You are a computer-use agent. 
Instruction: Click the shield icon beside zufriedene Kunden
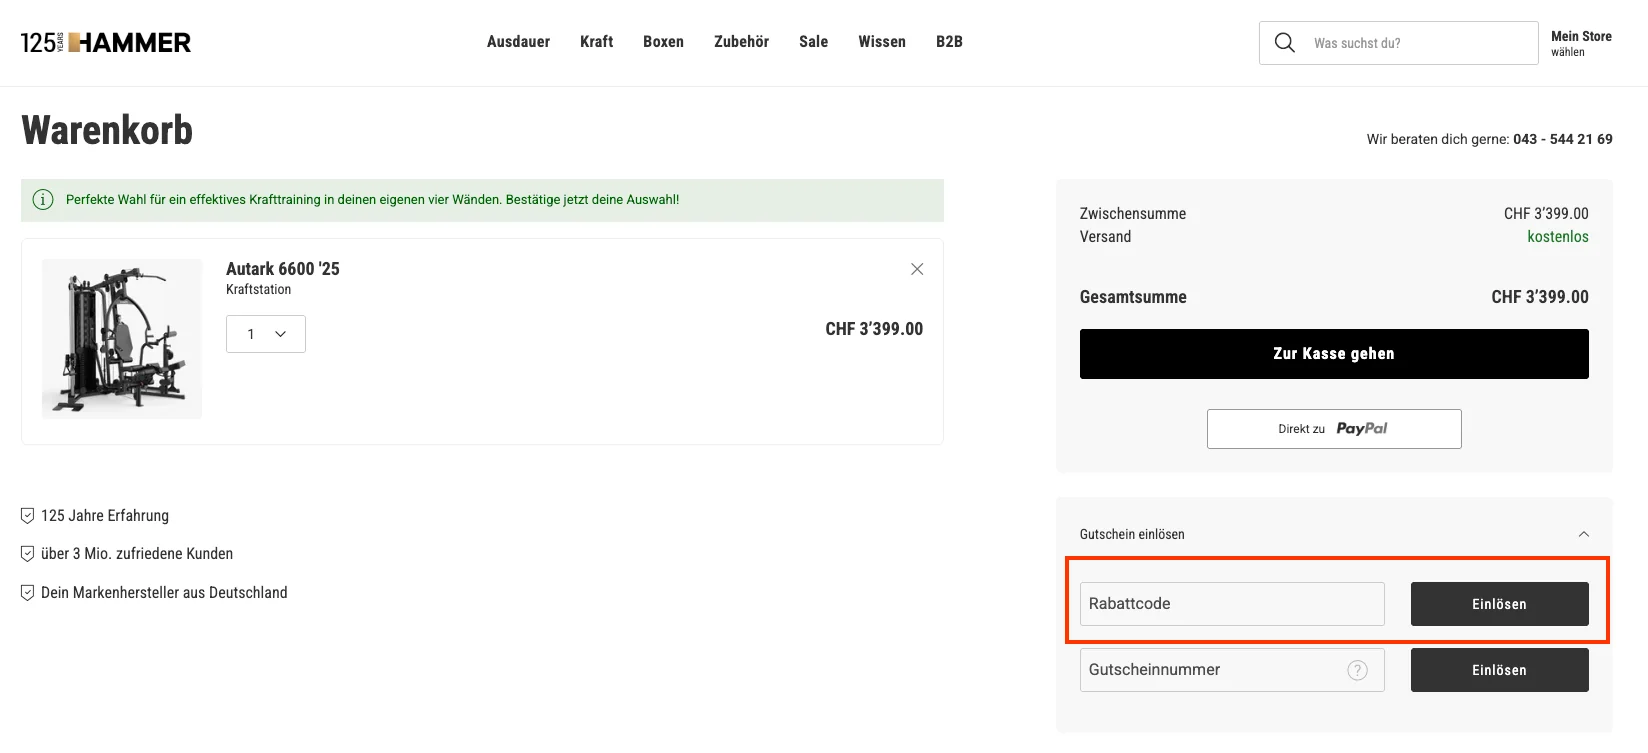coord(28,554)
